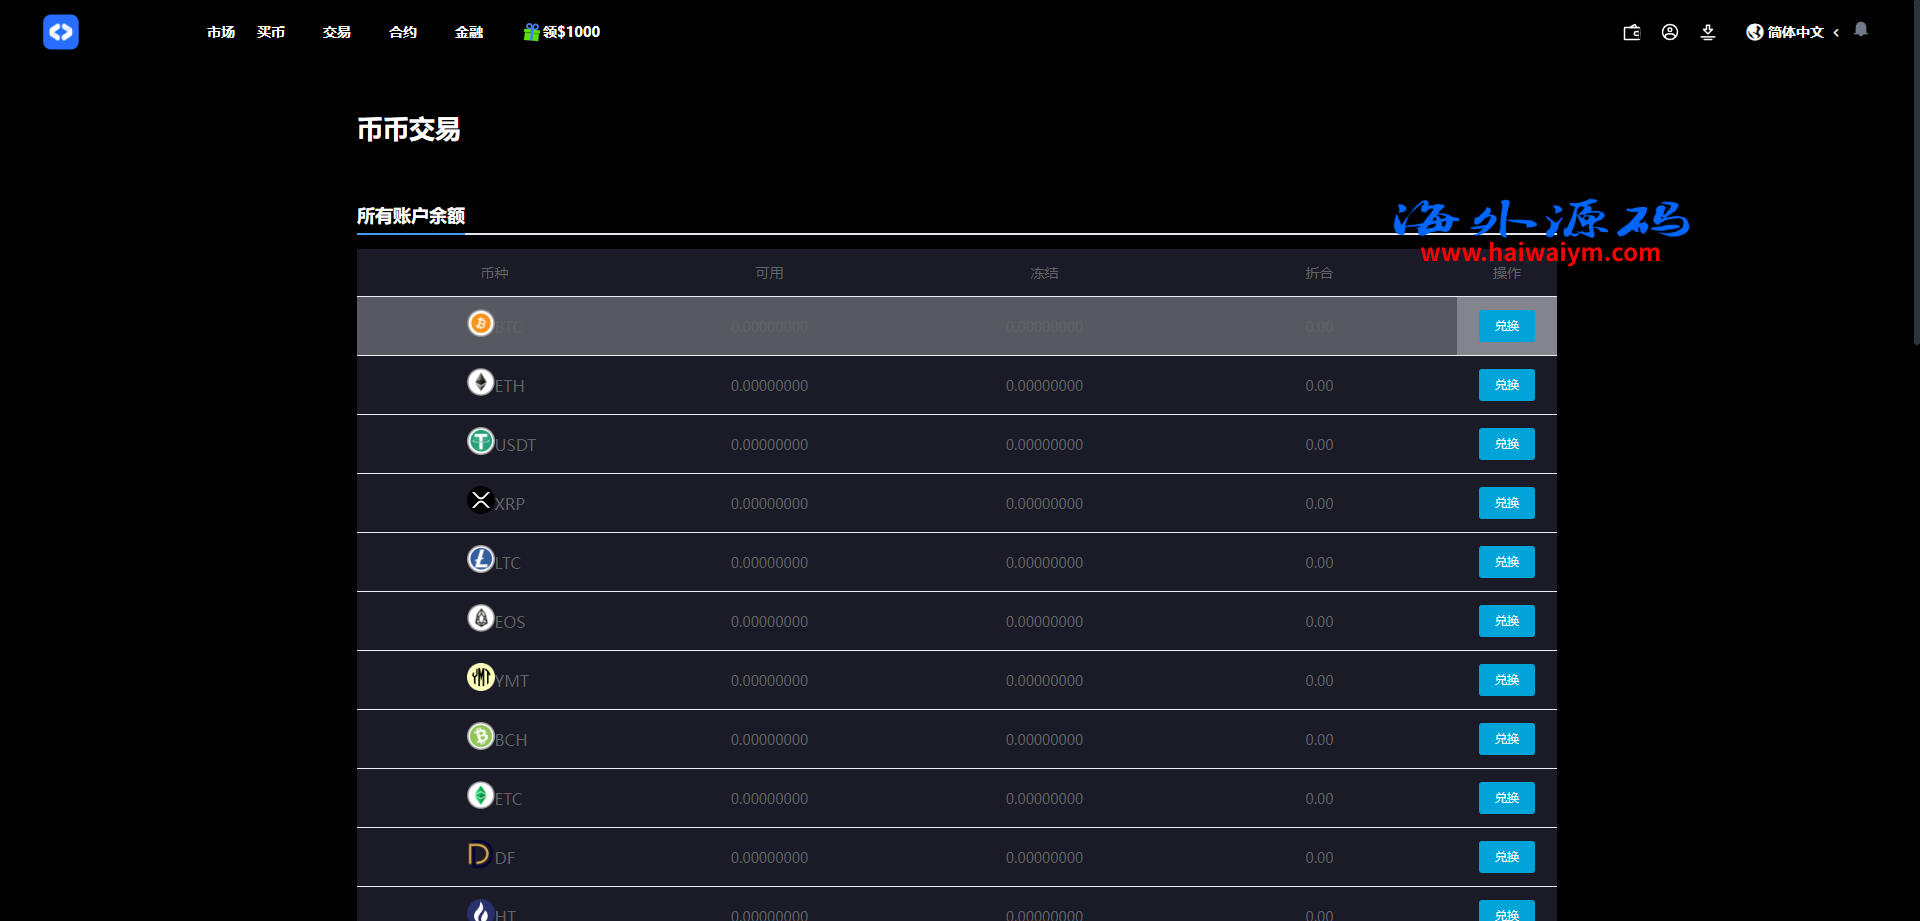Click the Litecoin LTC icon
1920x921 pixels.
click(481, 559)
